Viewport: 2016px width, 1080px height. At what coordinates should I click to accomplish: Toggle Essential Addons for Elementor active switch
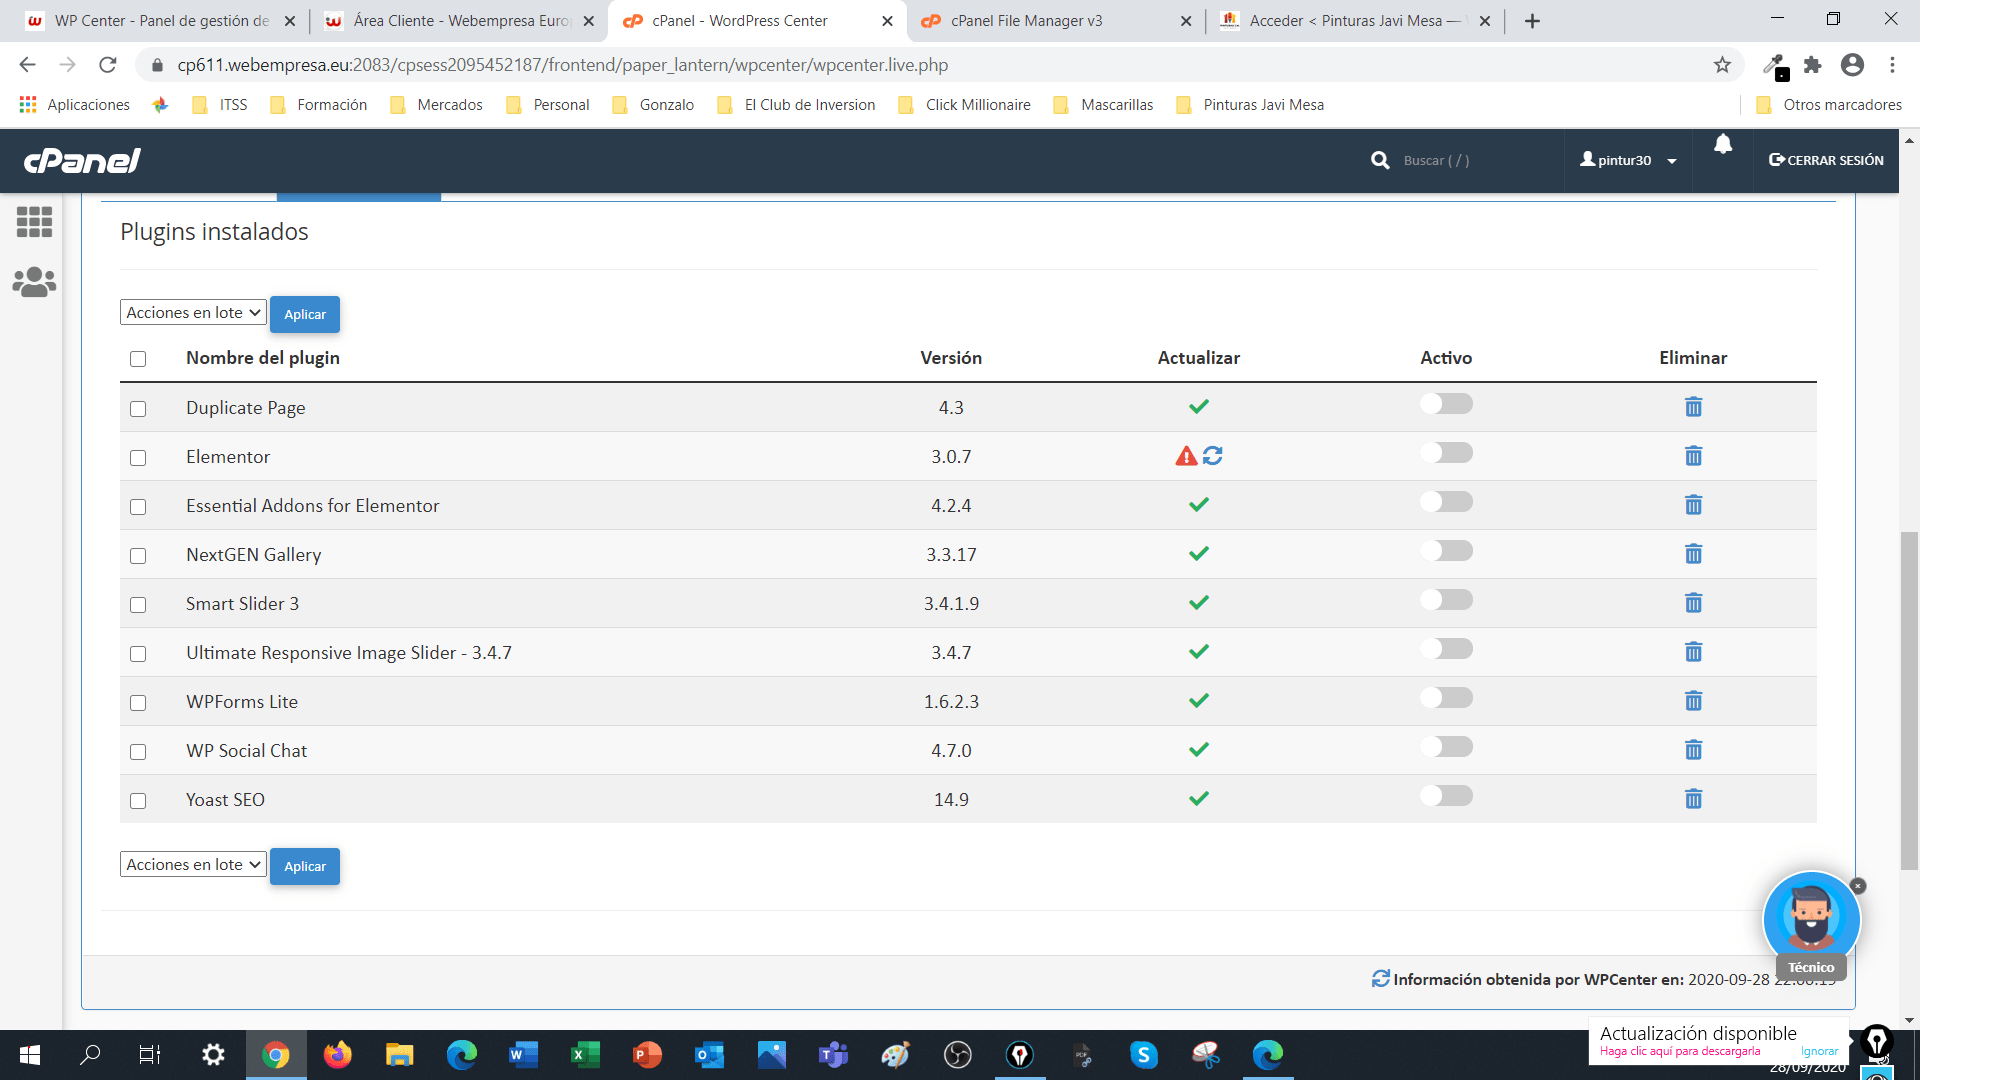tap(1446, 502)
